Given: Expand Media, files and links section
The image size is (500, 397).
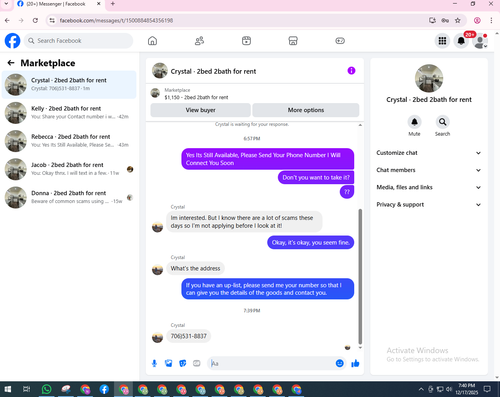Looking at the screenshot, I should tap(429, 187).
